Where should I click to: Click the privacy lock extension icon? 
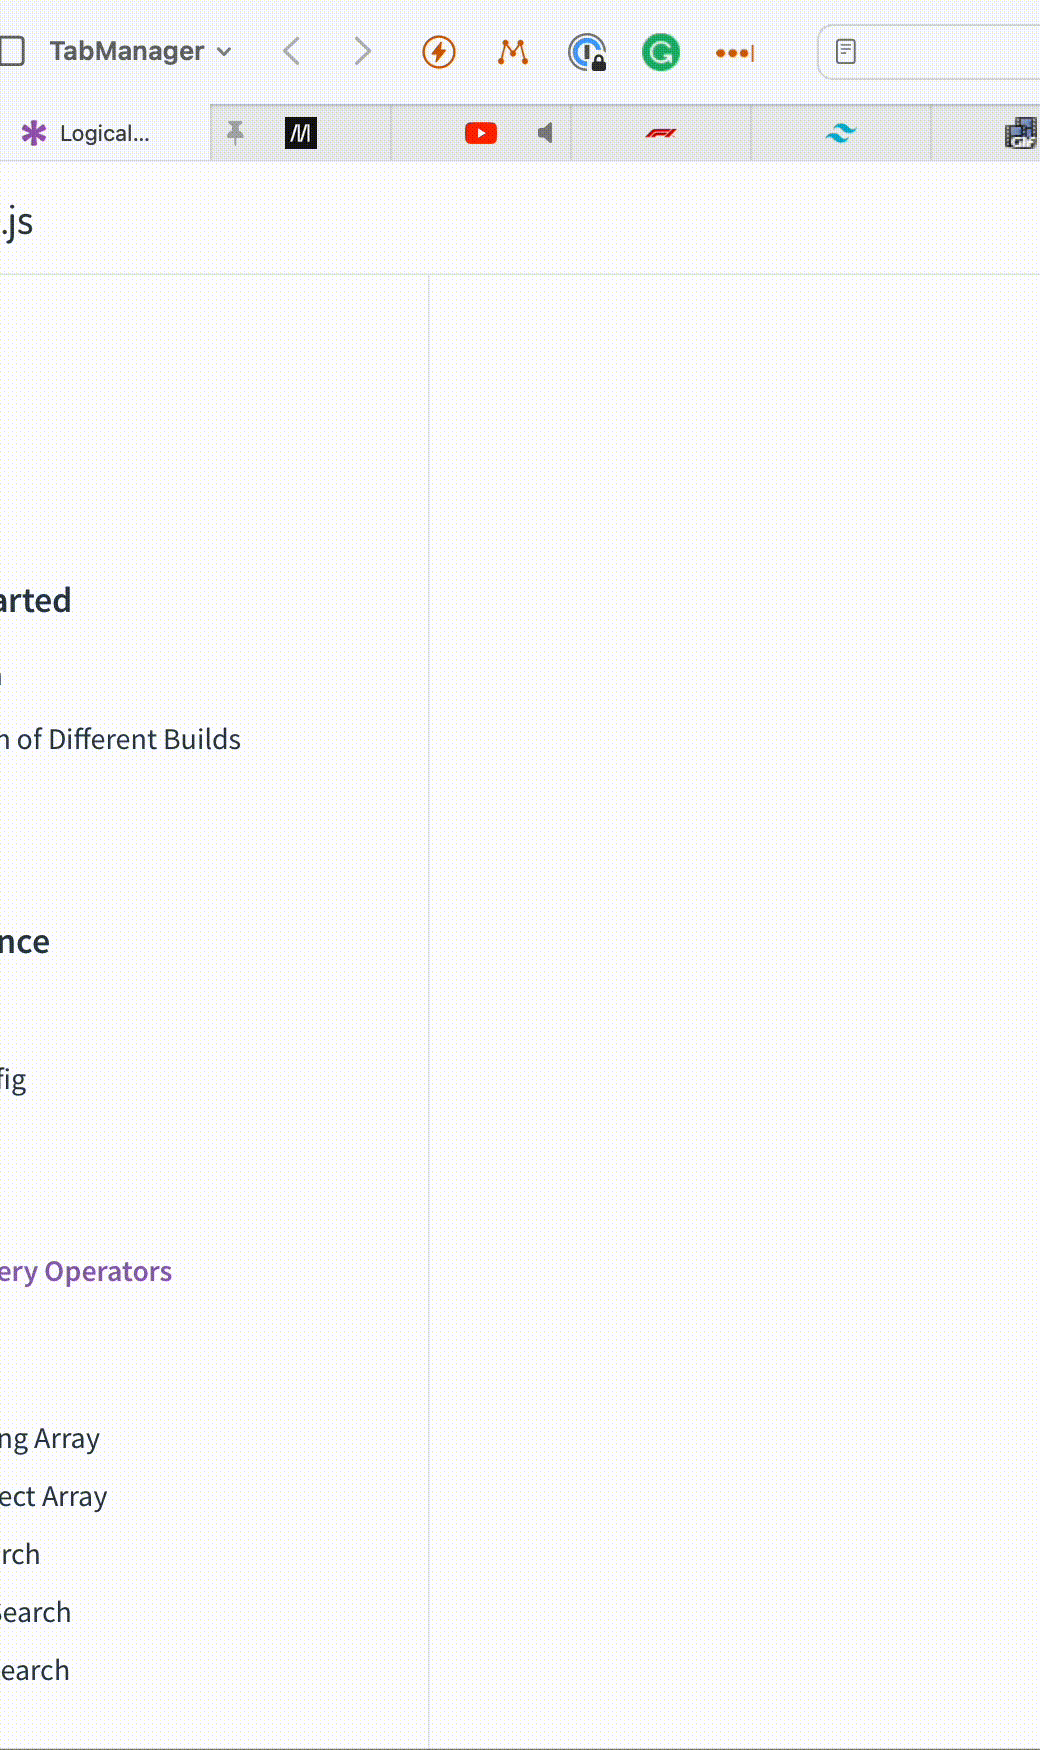(x=587, y=52)
